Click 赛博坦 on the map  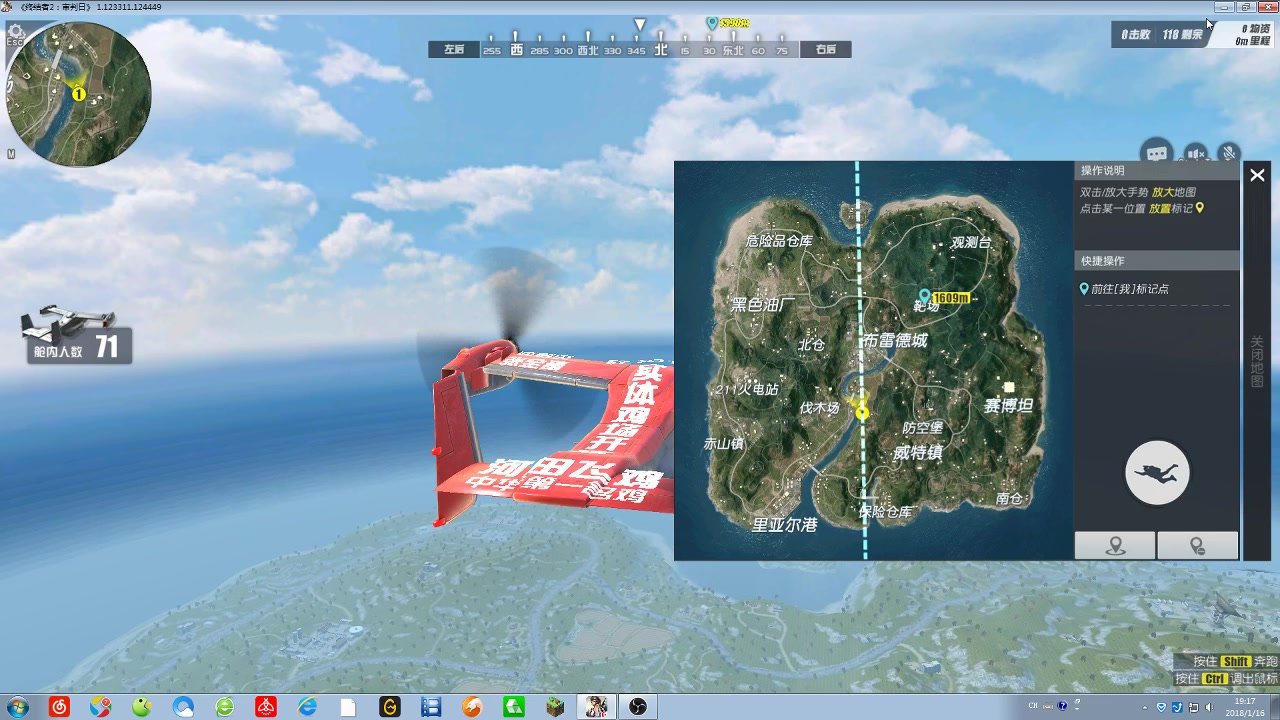[x=1008, y=405]
